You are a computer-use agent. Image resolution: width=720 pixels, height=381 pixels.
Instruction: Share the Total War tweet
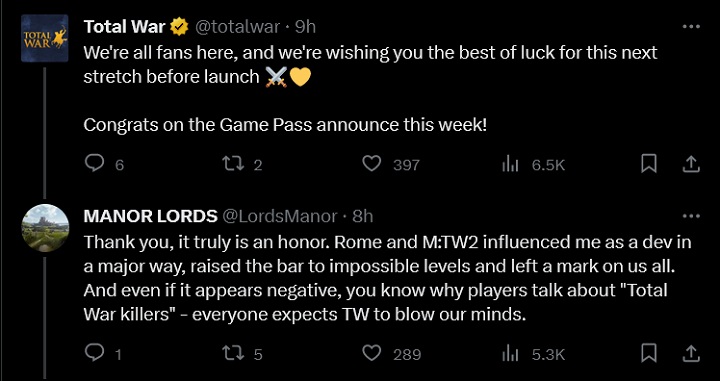[691, 164]
